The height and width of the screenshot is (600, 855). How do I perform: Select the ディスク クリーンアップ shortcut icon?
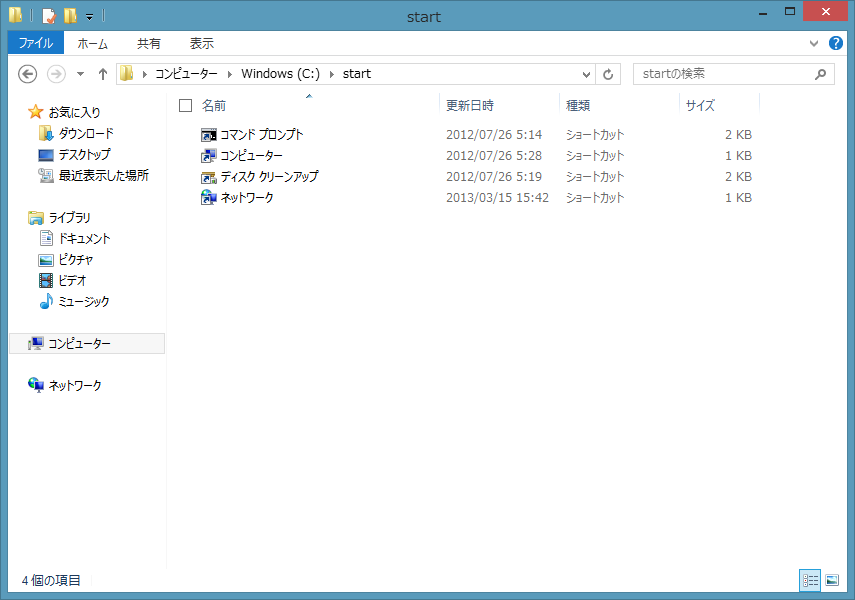point(208,177)
